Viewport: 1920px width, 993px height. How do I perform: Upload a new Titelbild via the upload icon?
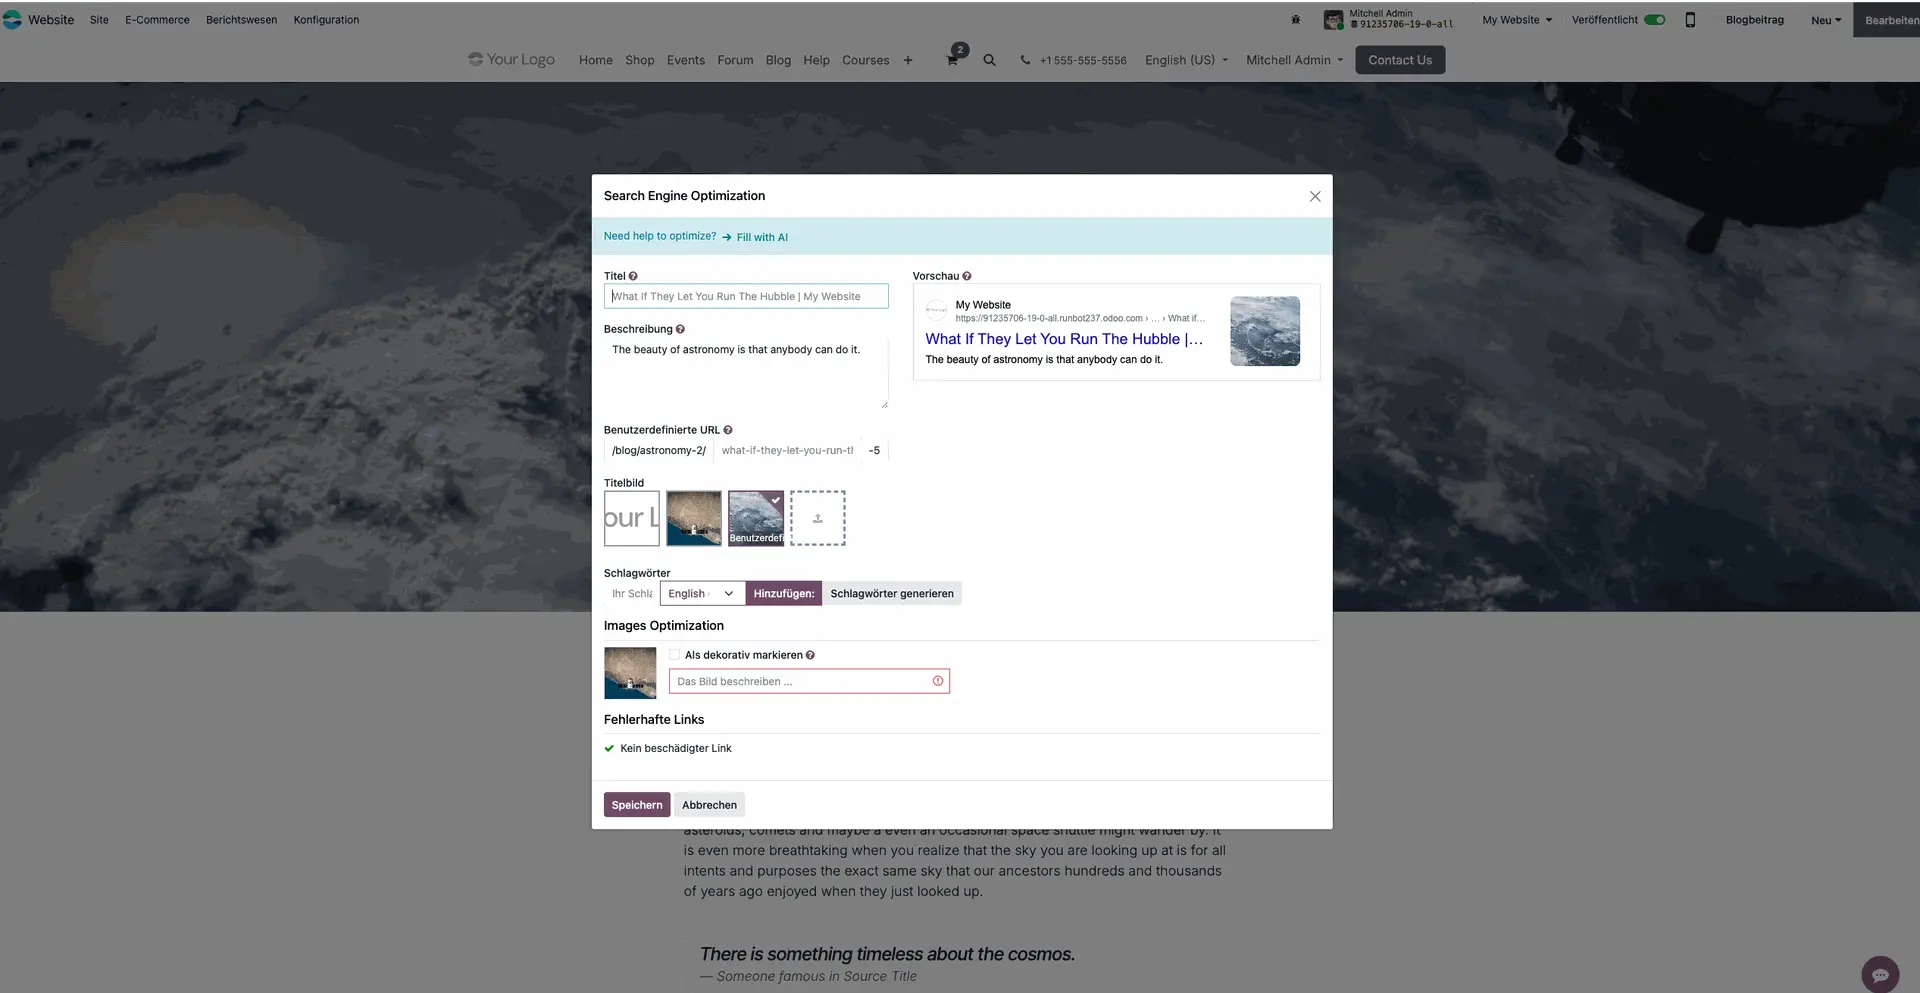coord(818,517)
